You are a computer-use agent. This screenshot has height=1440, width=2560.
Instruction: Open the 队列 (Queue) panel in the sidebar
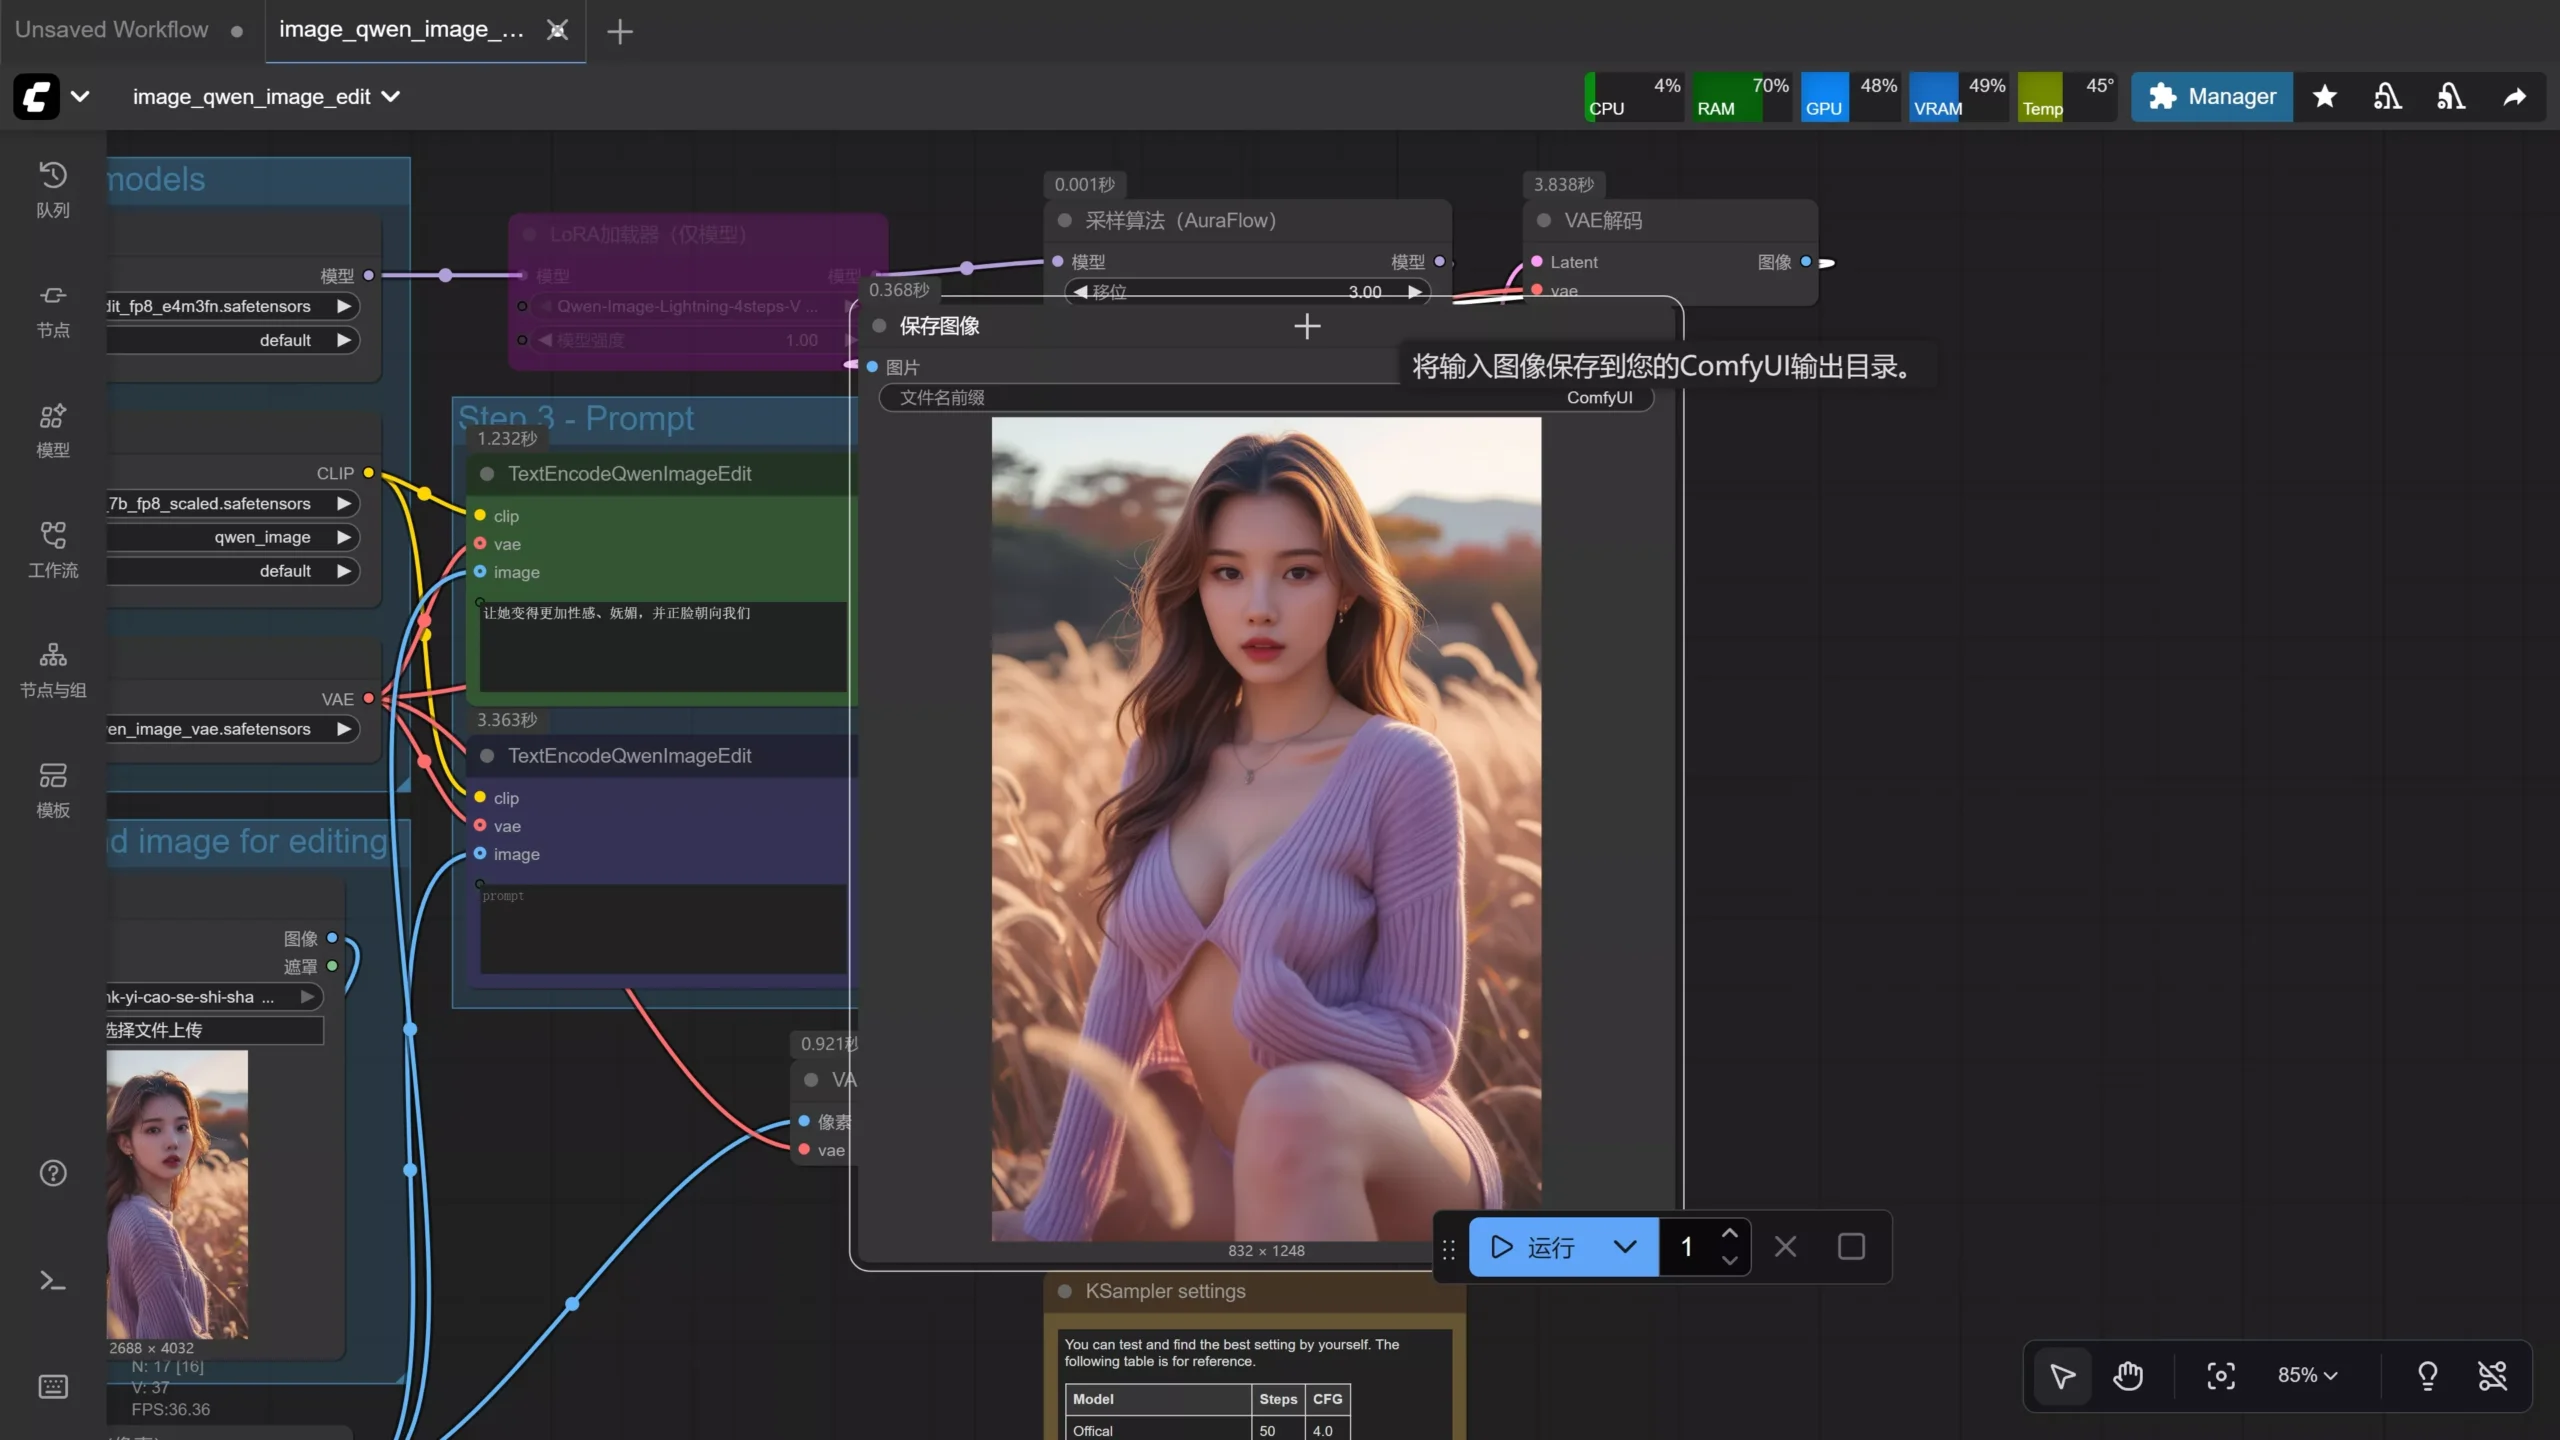point(52,190)
